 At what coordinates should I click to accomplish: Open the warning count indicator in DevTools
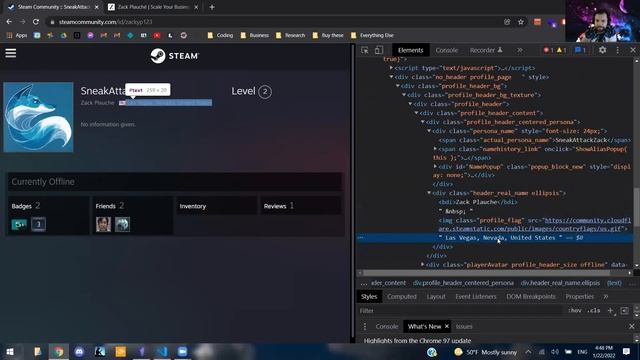click(x=561, y=50)
